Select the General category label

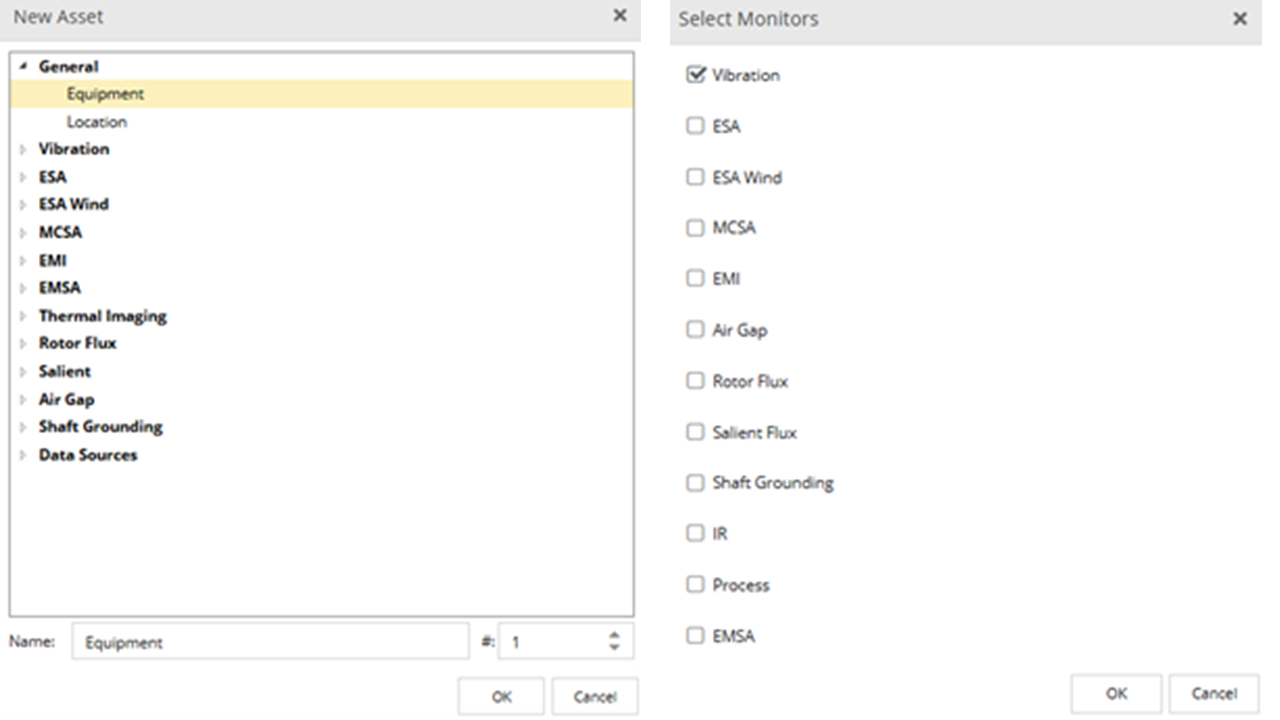click(68, 67)
